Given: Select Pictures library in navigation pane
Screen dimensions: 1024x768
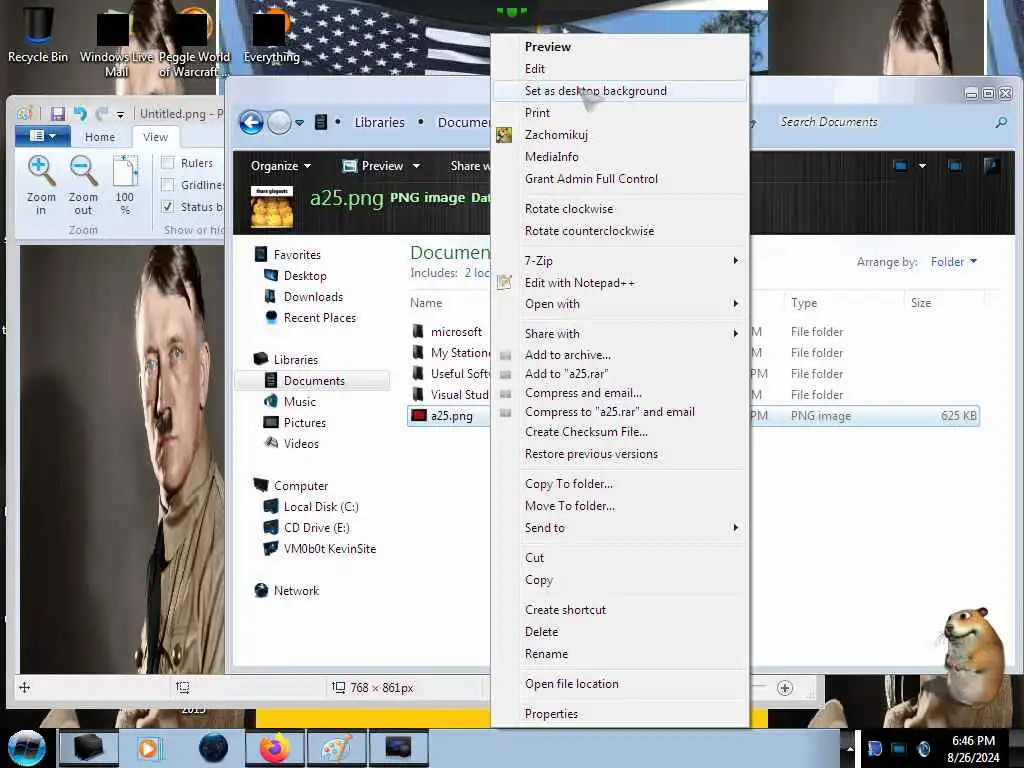Looking at the screenshot, I should pos(304,422).
